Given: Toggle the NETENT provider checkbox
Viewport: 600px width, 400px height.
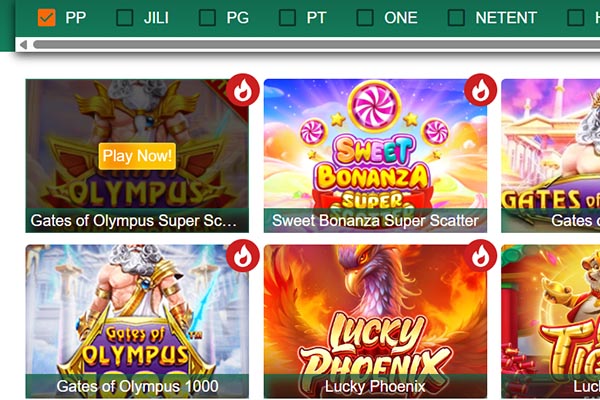Looking at the screenshot, I should coord(456,18).
